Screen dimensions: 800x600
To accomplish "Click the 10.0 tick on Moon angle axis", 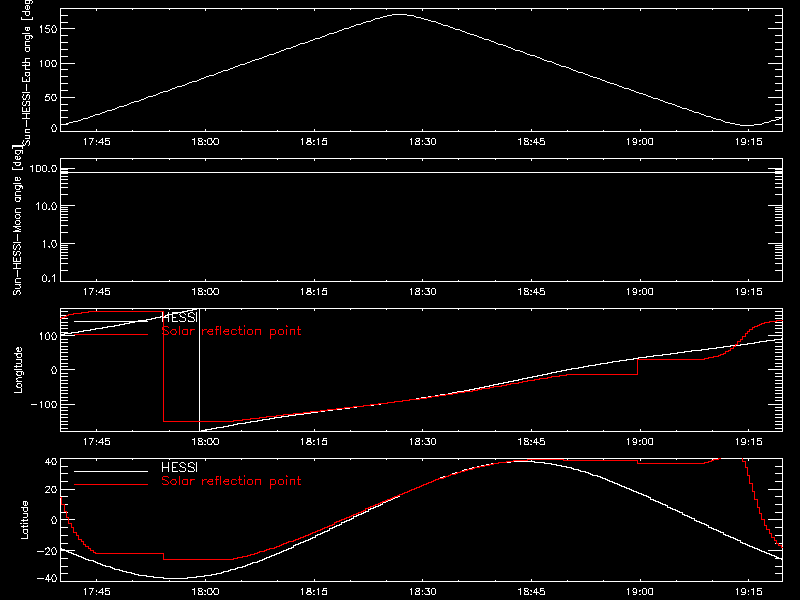I will tap(46, 207).
